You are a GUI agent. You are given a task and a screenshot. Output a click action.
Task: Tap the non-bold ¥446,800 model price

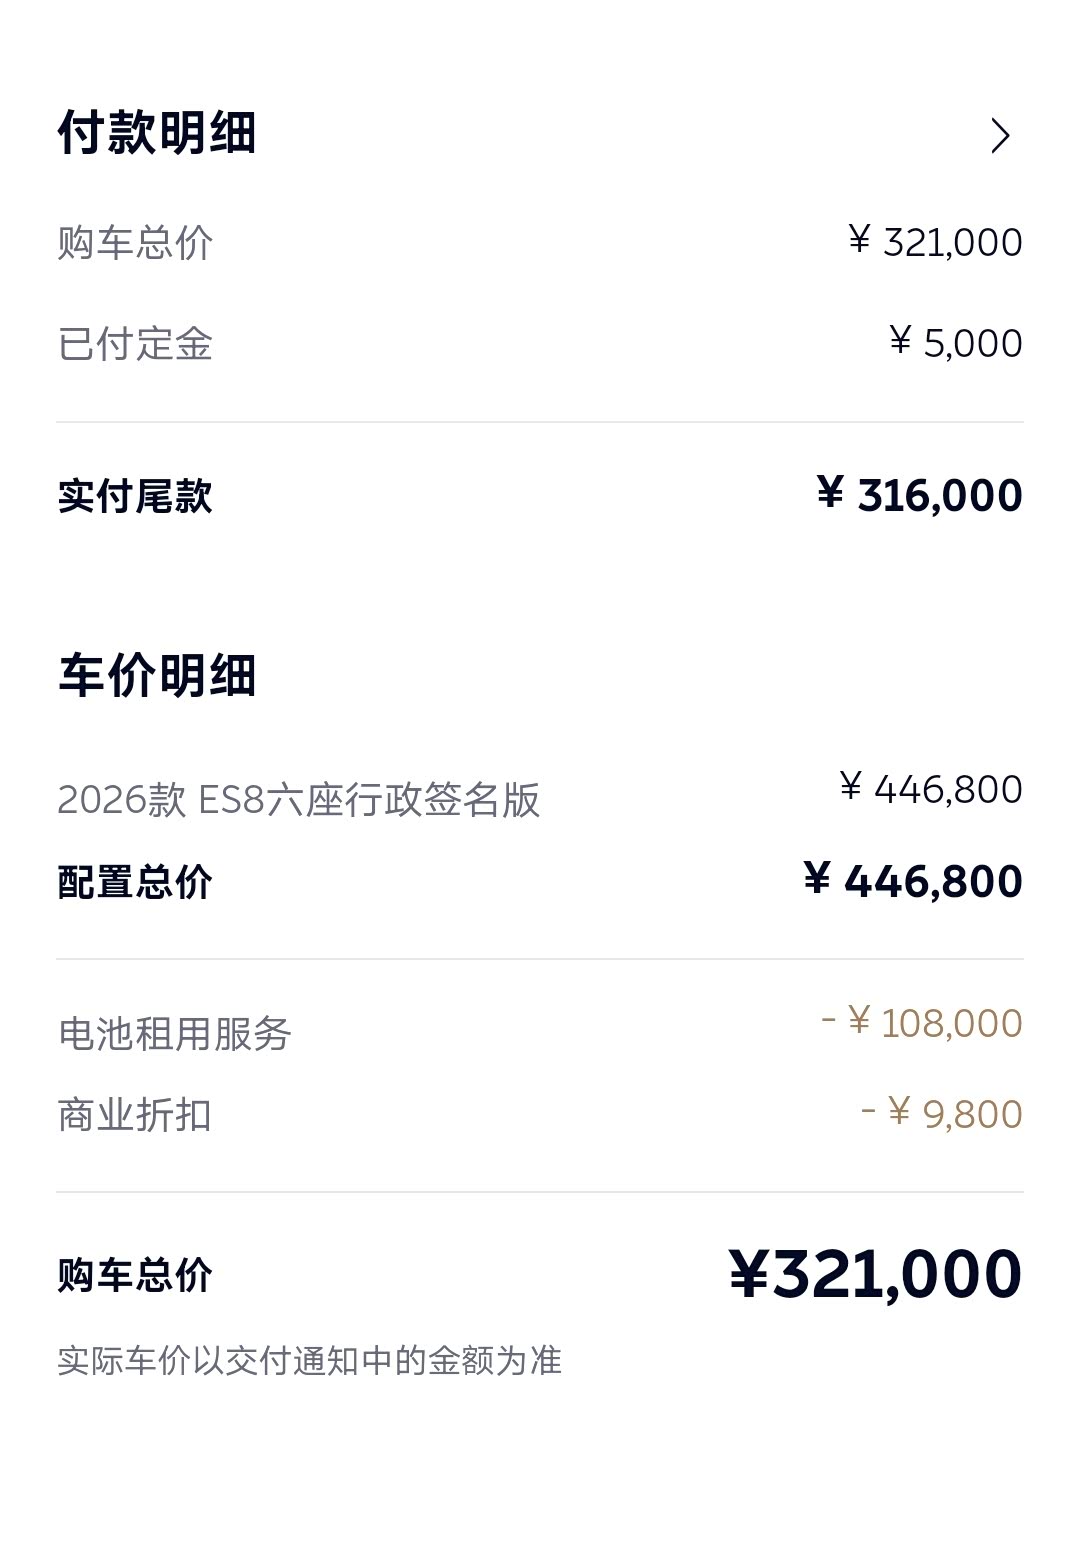[931, 789]
